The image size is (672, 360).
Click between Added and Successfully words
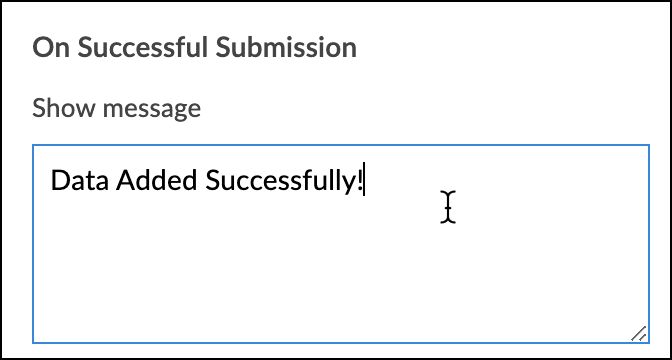click(x=201, y=180)
